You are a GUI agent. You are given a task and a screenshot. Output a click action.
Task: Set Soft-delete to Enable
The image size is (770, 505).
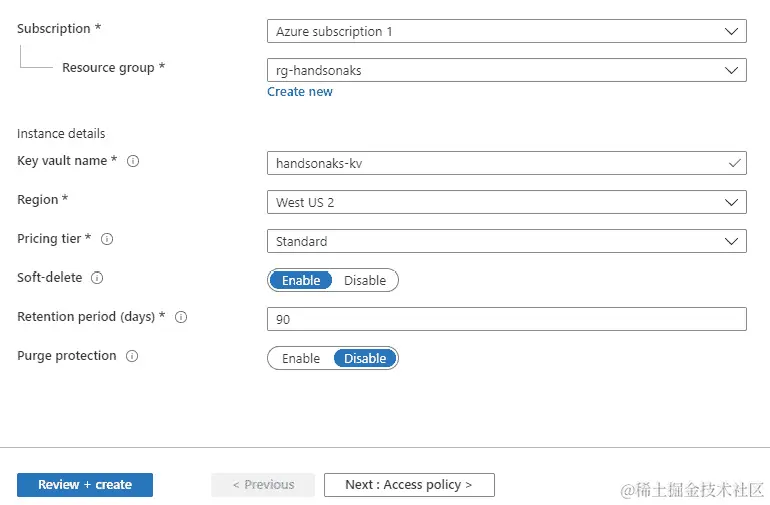301,280
